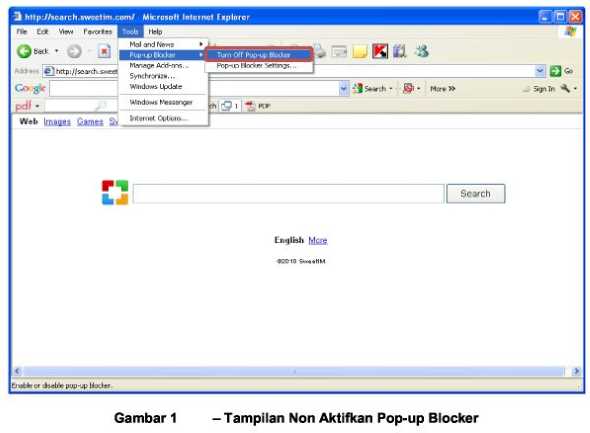
Task: Open Internet Options
Action: (x=164, y=118)
